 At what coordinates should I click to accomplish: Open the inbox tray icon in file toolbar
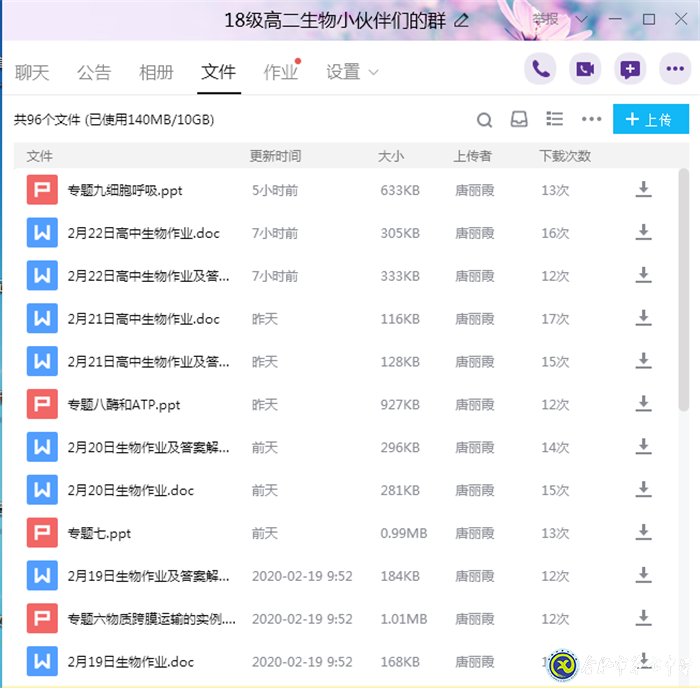[519, 120]
